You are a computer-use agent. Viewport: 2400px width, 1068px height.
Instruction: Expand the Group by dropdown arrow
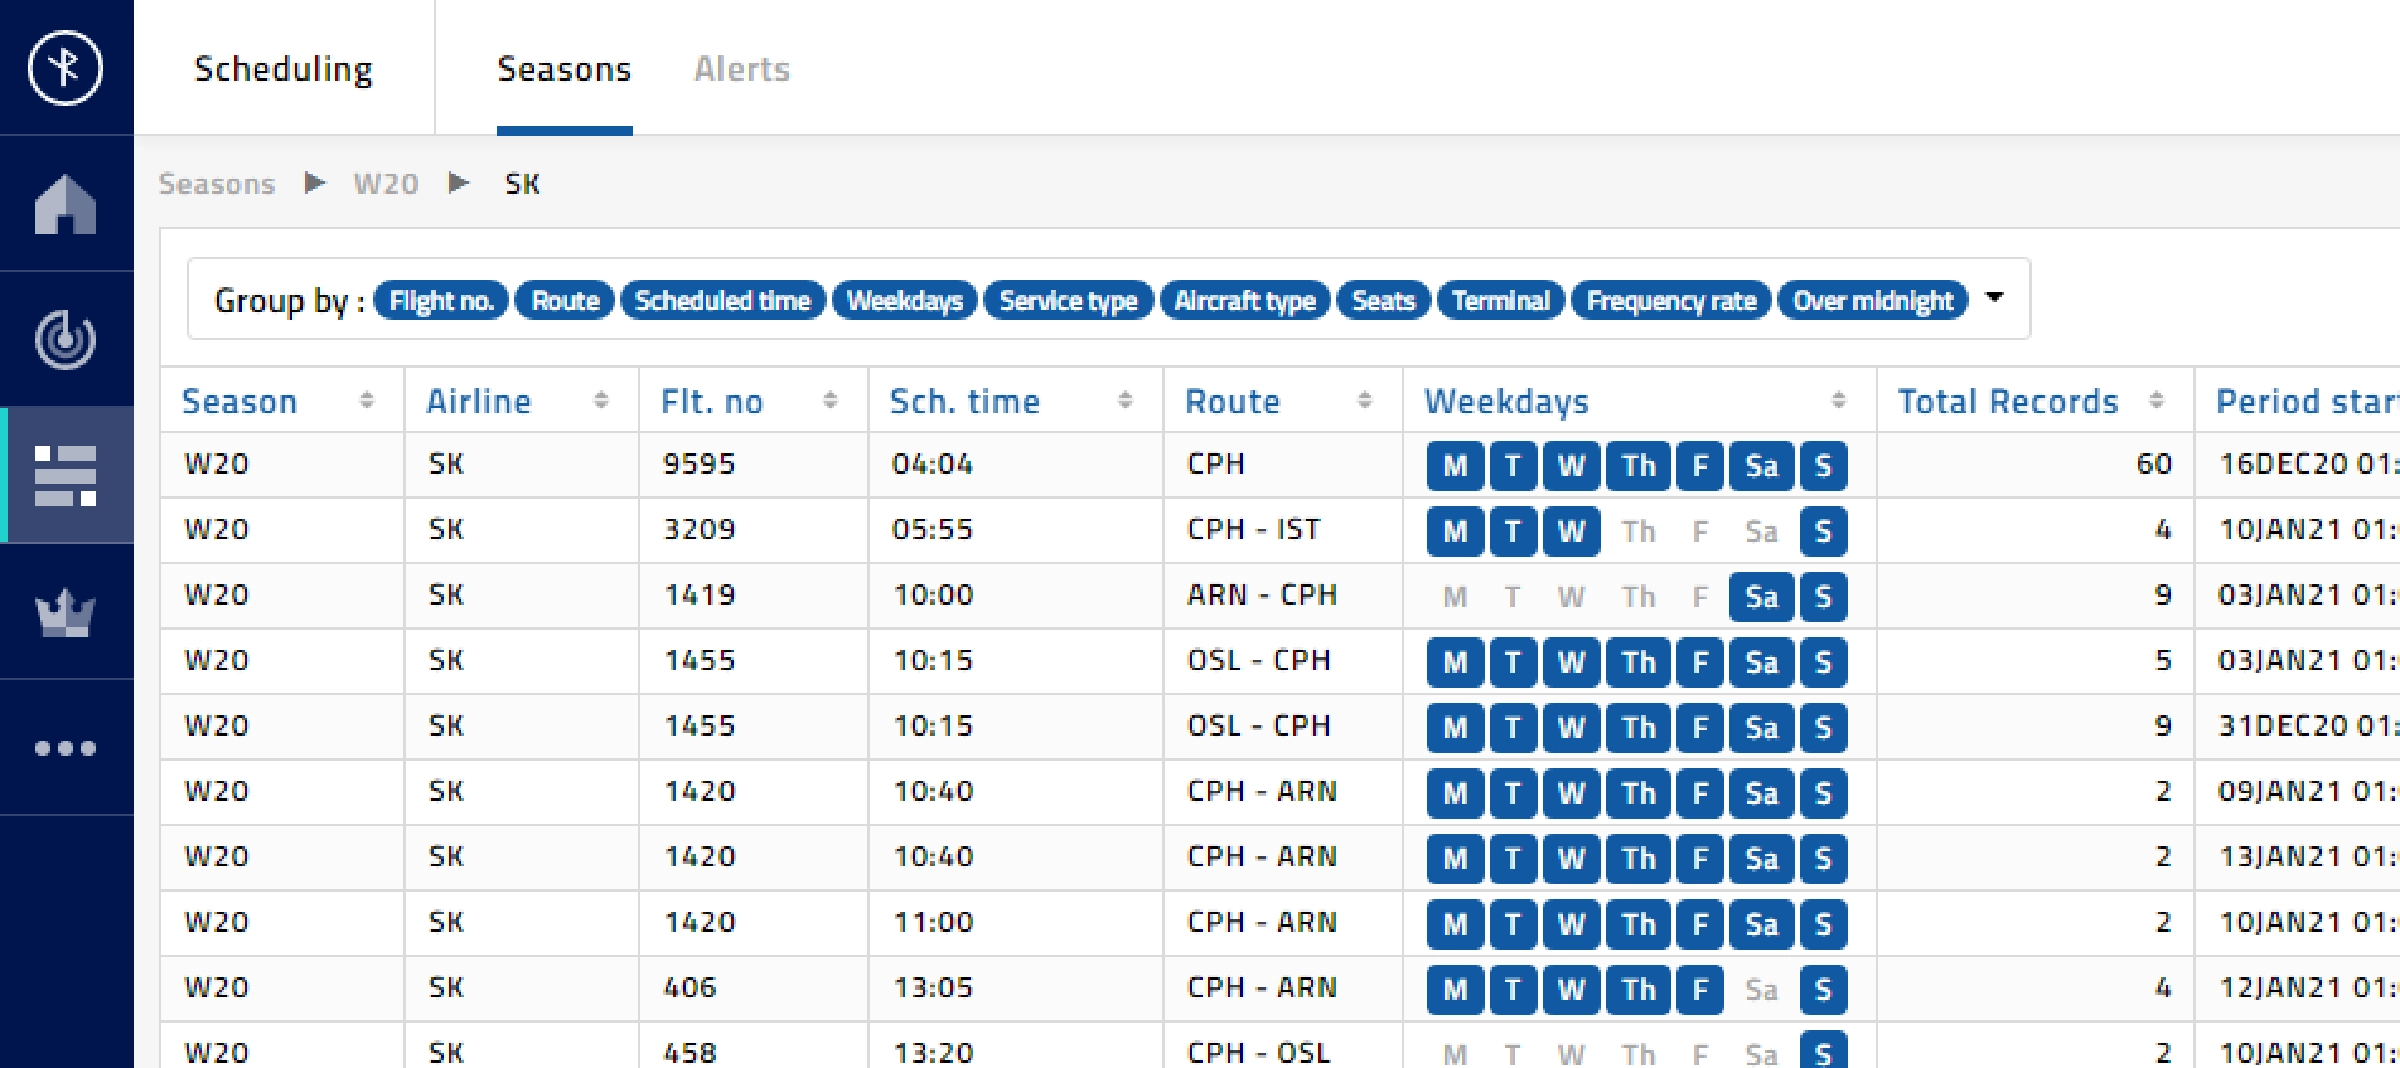pyautogui.click(x=1994, y=298)
